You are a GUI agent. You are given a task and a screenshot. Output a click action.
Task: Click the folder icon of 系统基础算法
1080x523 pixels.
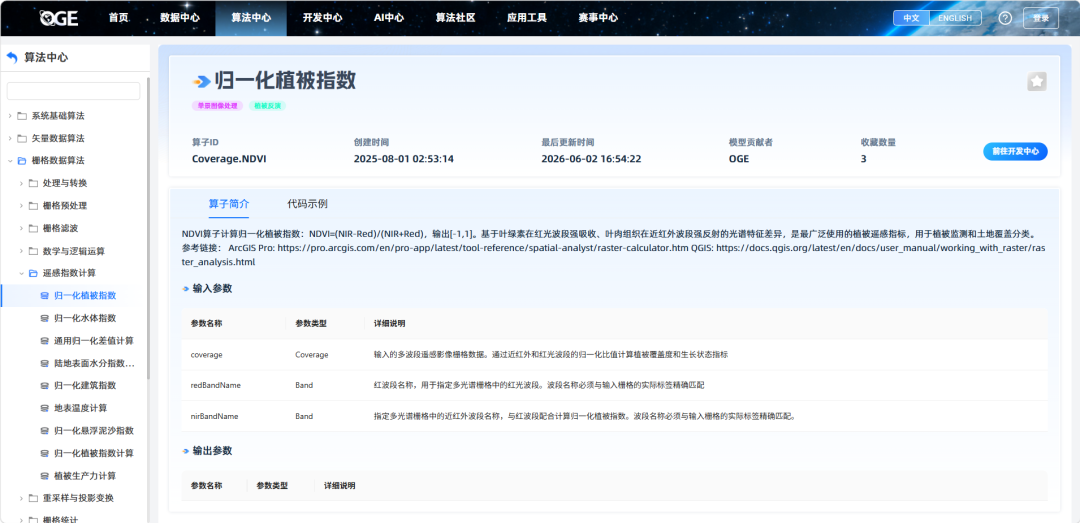[22, 116]
